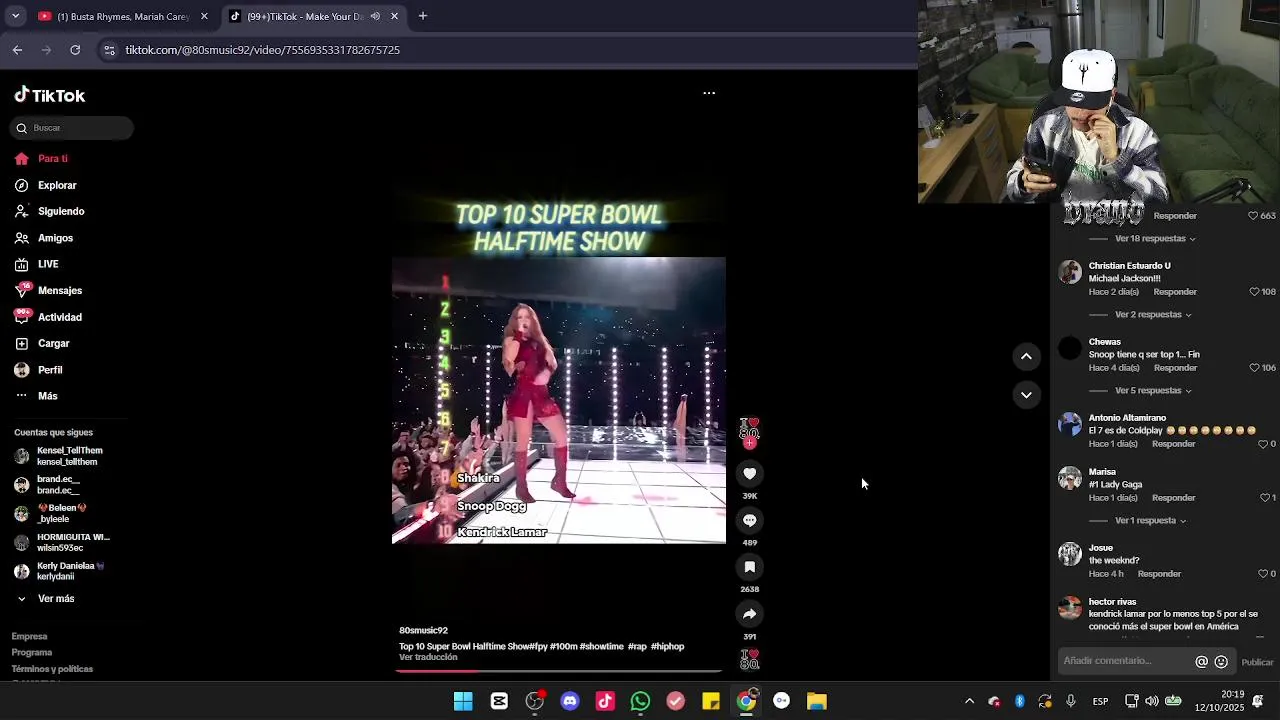
Task: Like Josue's the weeknd comment
Action: tap(1263, 574)
